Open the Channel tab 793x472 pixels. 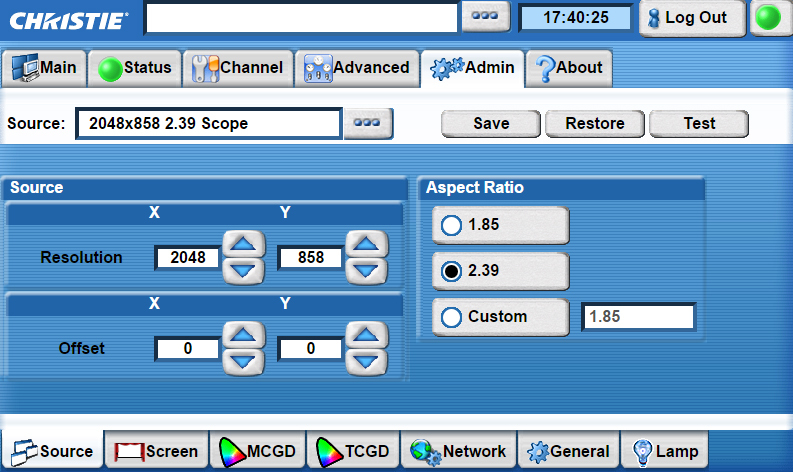(x=238, y=68)
